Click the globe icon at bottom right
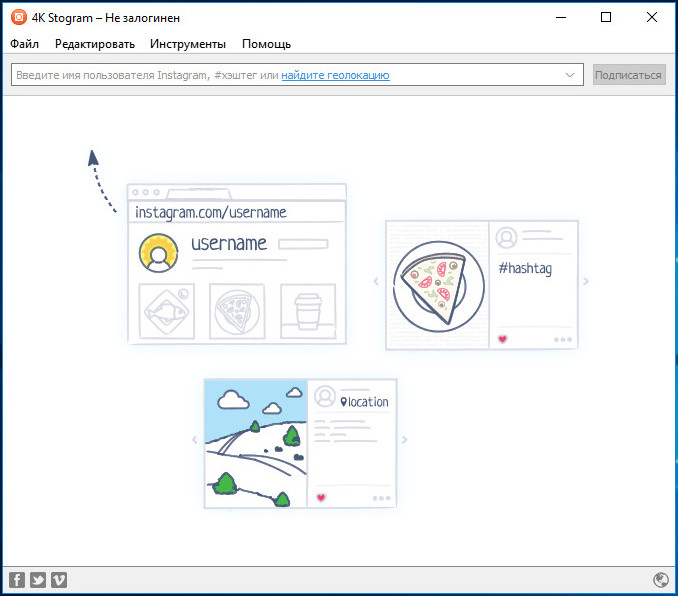Viewport: 678px width, 596px height. [x=660, y=580]
